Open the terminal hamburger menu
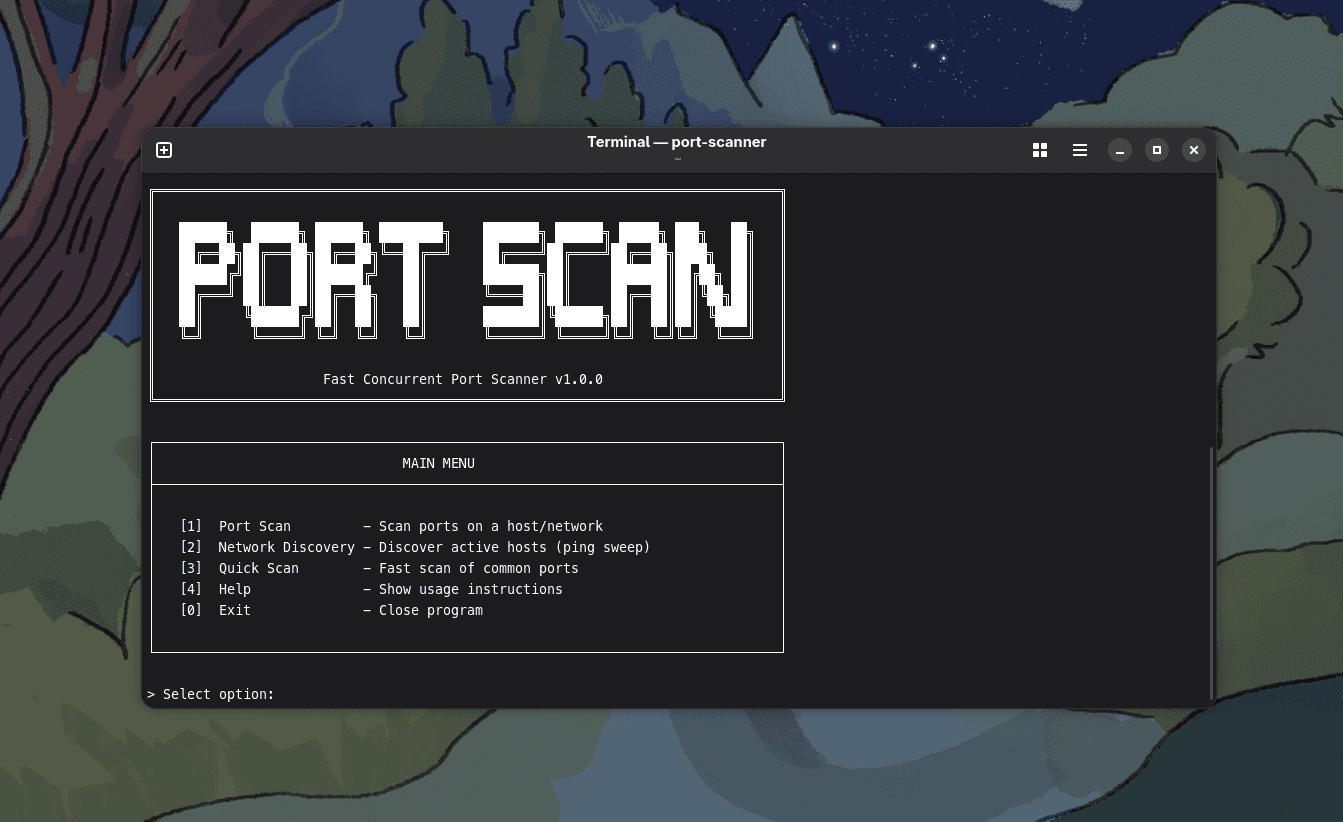1343x822 pixels. [1080, 150]
